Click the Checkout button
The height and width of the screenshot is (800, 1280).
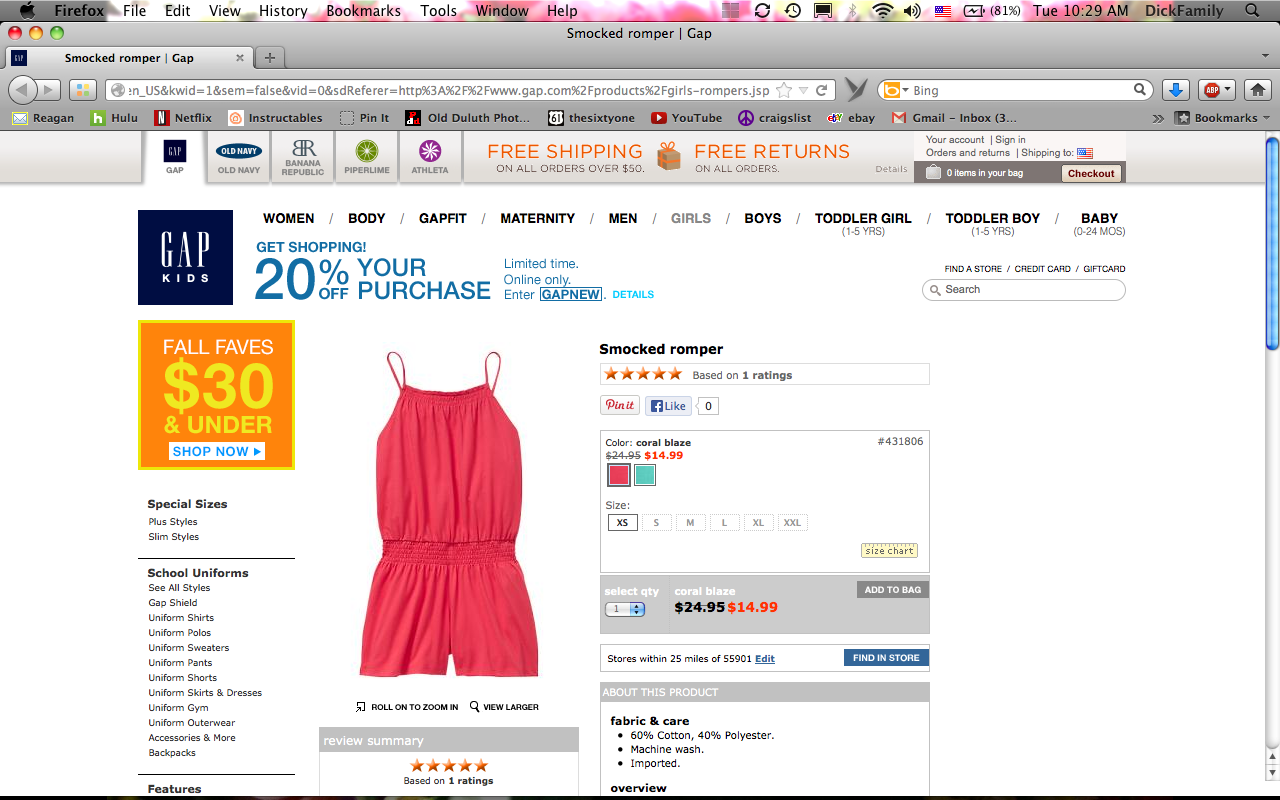[x=1091, y=173]
